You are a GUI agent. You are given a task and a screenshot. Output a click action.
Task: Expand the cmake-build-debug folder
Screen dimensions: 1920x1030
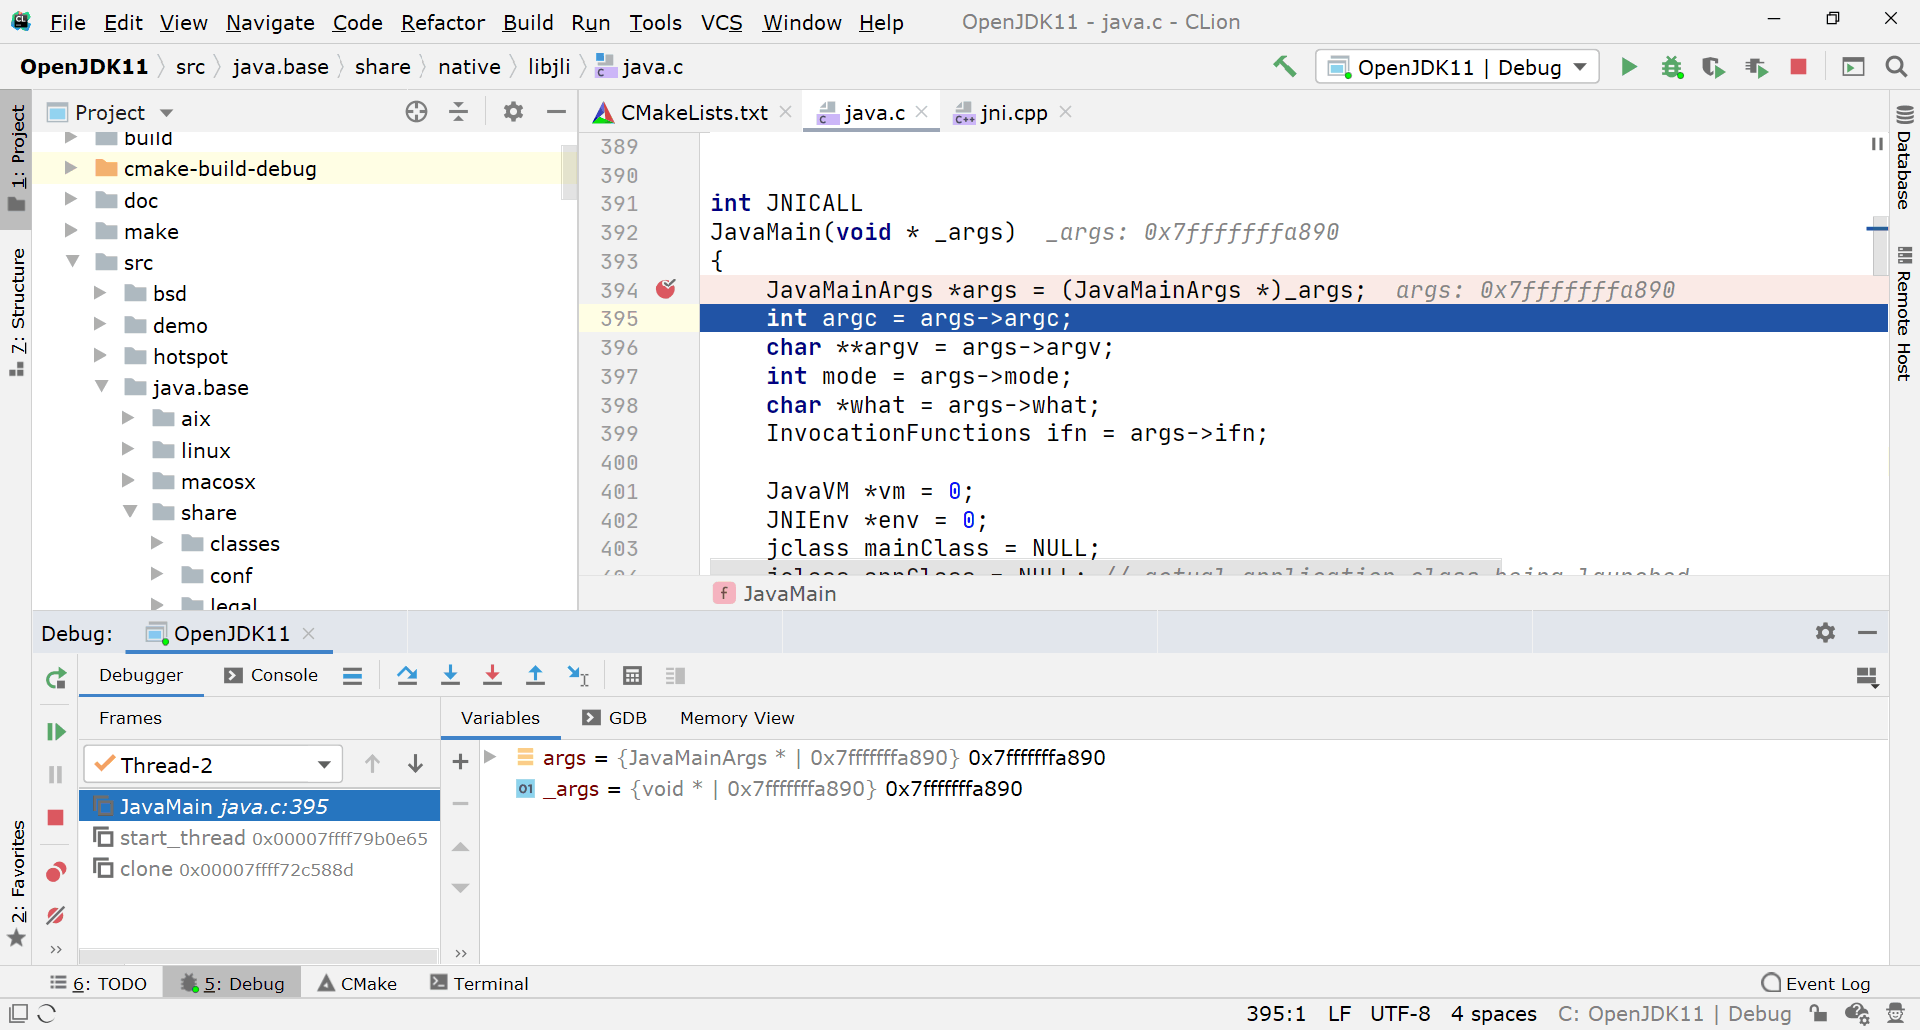pyautogui.click(x=70, y=168)
